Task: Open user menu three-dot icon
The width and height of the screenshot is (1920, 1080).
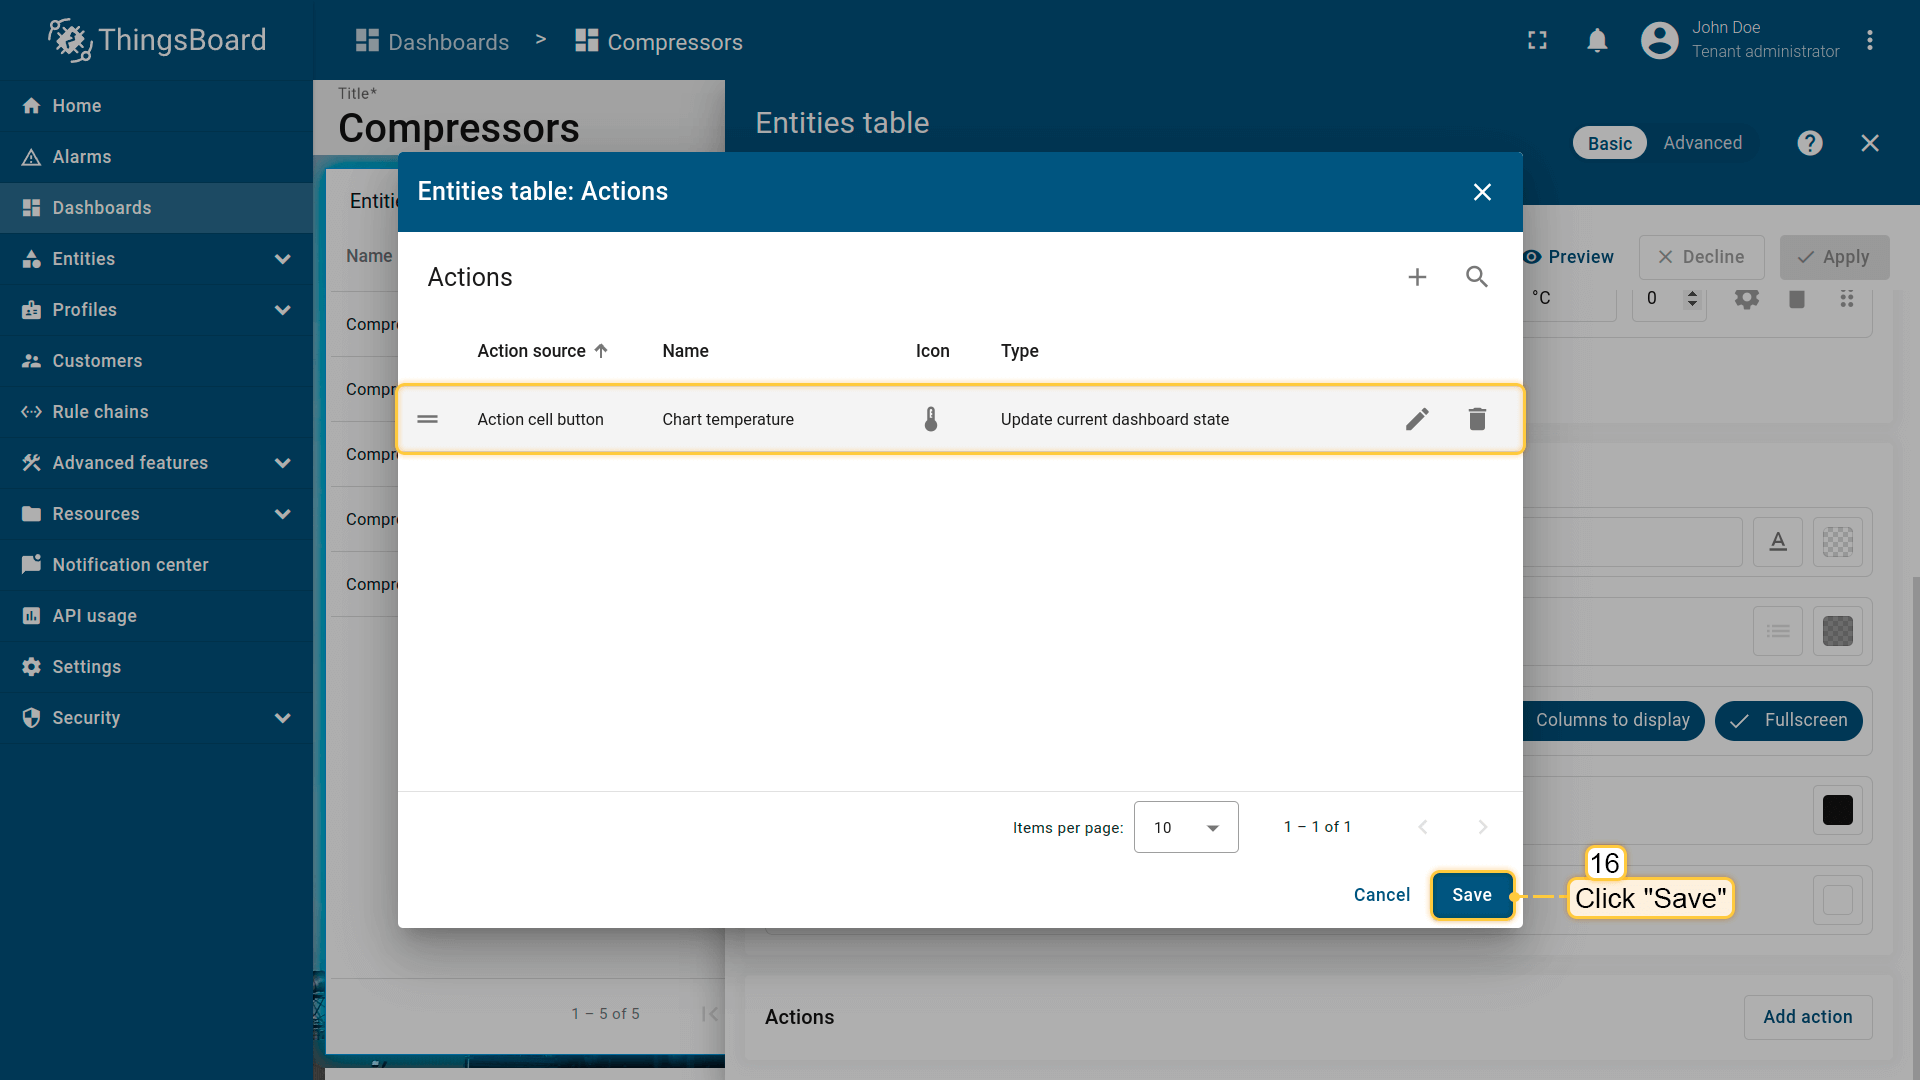Action: tap(1869, 41)
